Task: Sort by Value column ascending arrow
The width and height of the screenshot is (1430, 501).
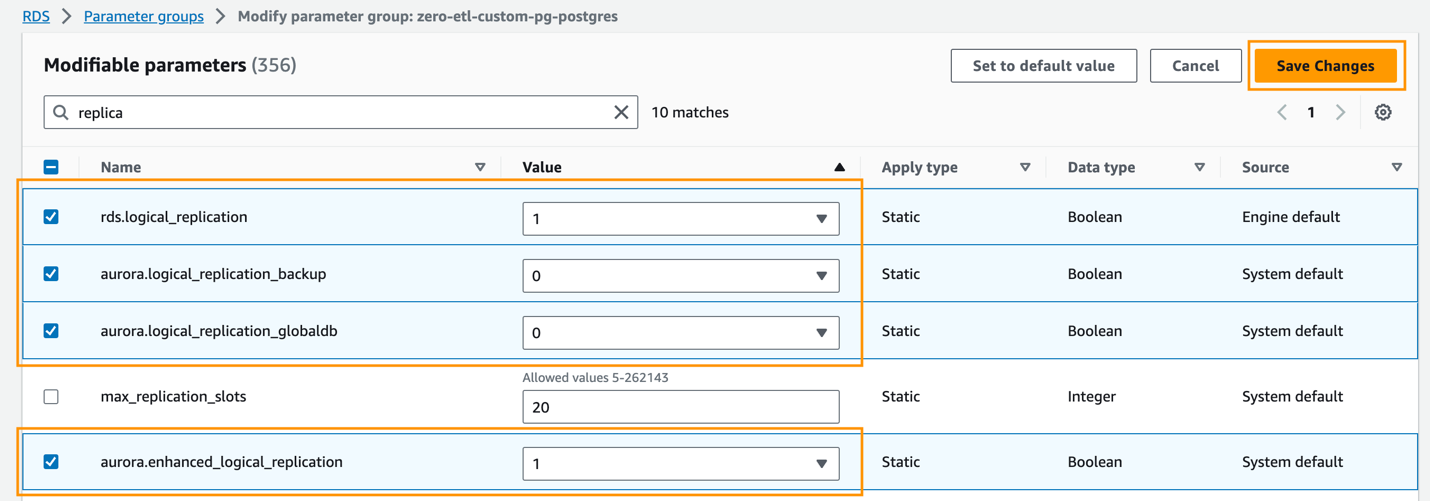Action: [x=839, y=168]
